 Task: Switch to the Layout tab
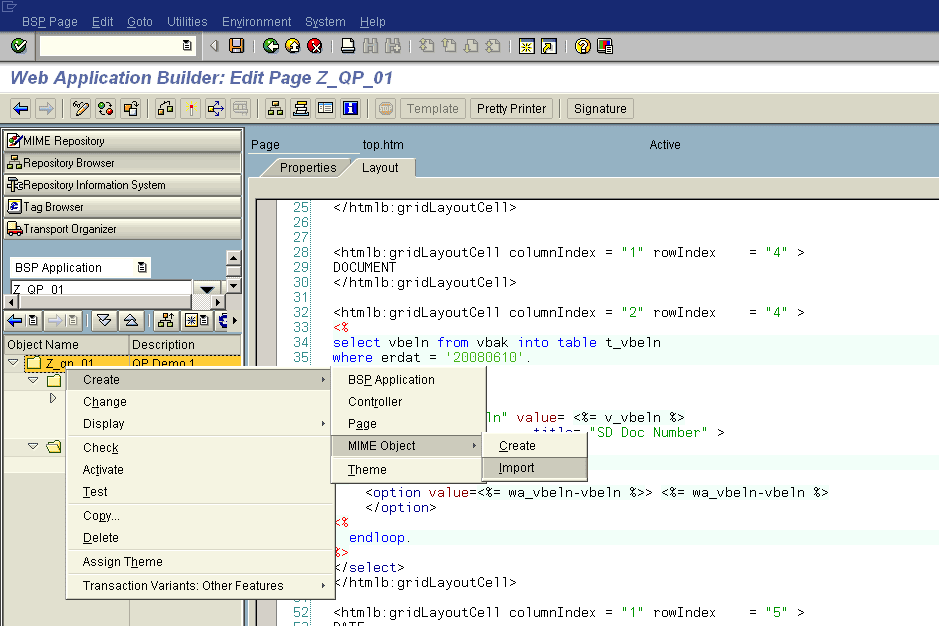pos(380,168)
